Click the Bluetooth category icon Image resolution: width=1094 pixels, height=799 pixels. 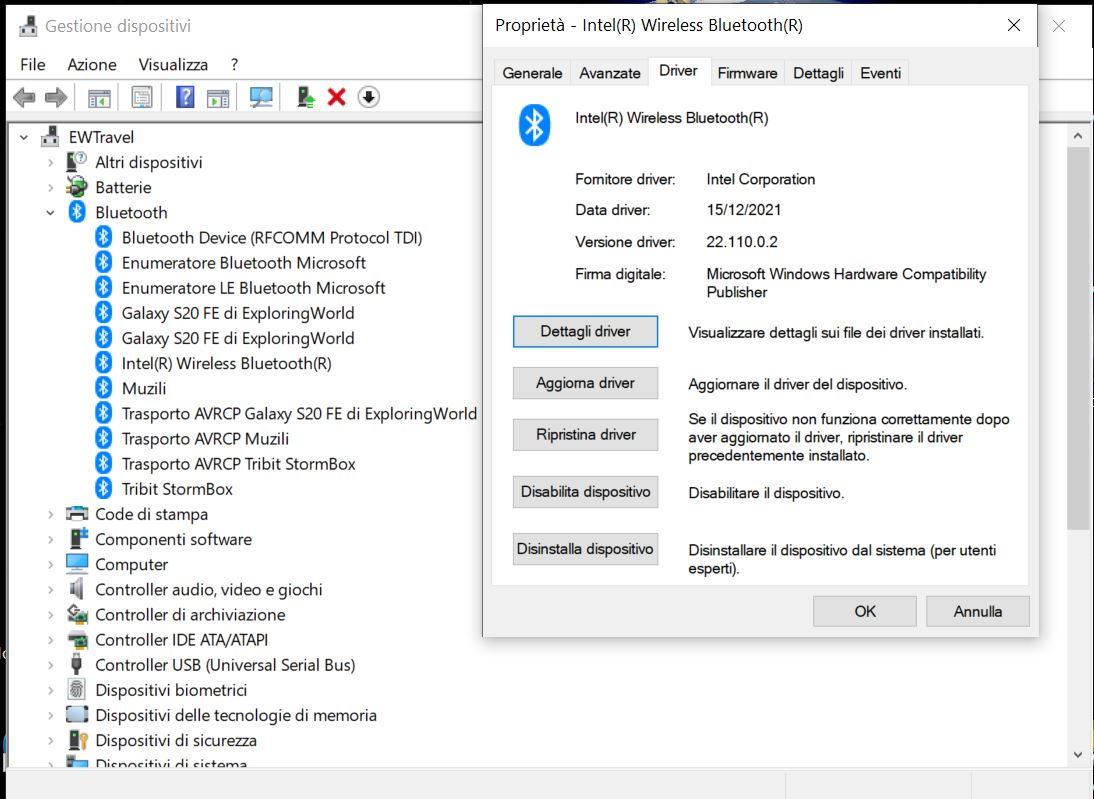click(77, 212)
